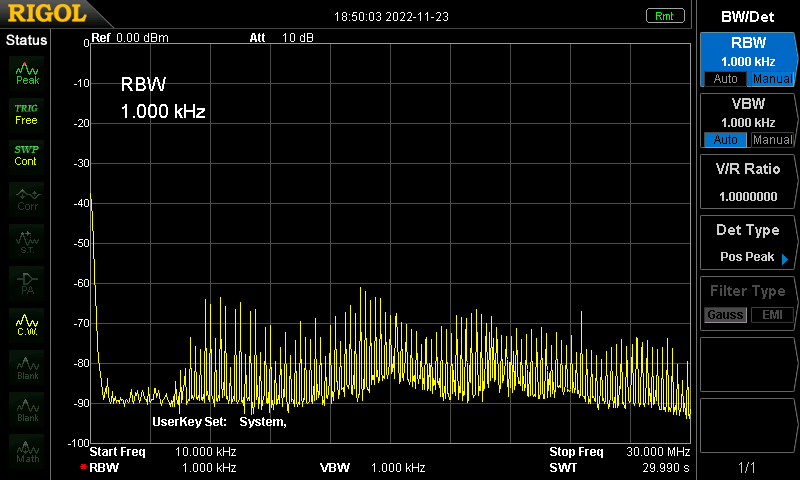Set VBW mode to Auto

tap(726, 140)
